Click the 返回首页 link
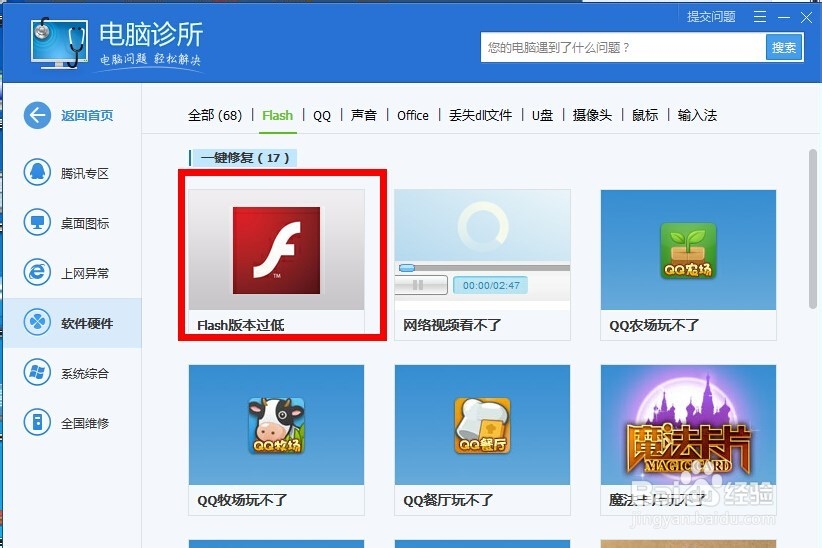 87,115
